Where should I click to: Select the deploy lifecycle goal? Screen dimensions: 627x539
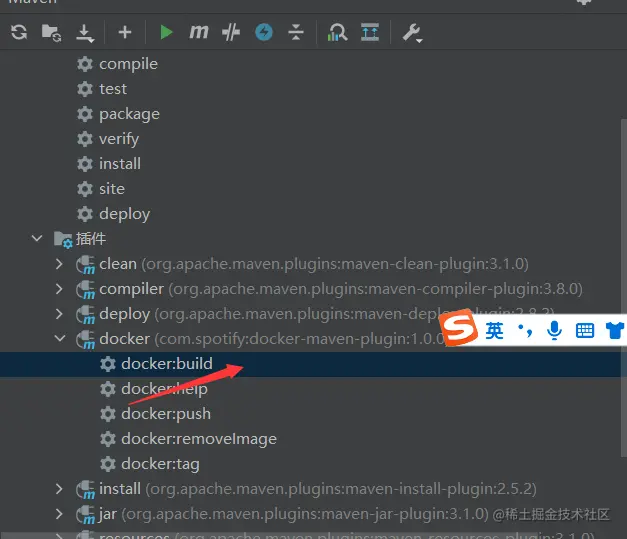(124, 214)
